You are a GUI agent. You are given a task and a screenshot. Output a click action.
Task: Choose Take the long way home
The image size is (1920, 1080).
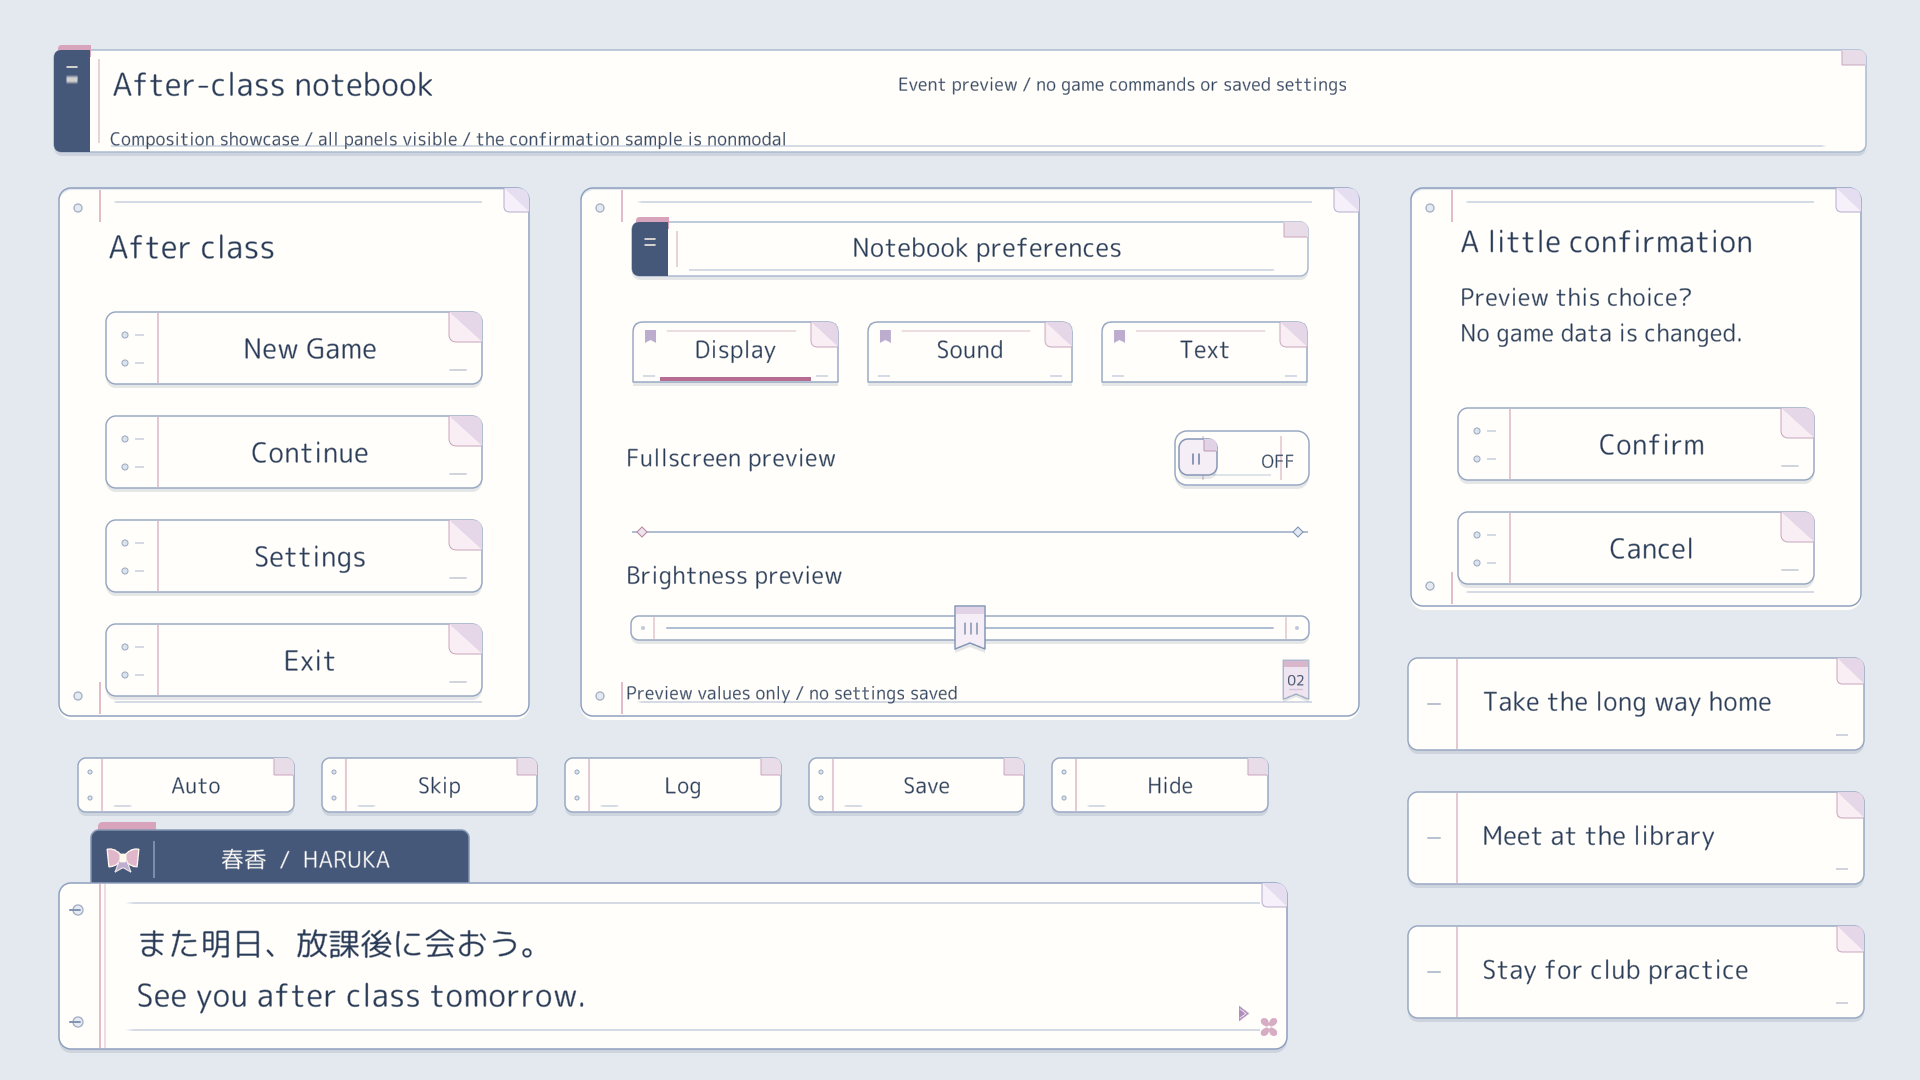click(1636, 704)
